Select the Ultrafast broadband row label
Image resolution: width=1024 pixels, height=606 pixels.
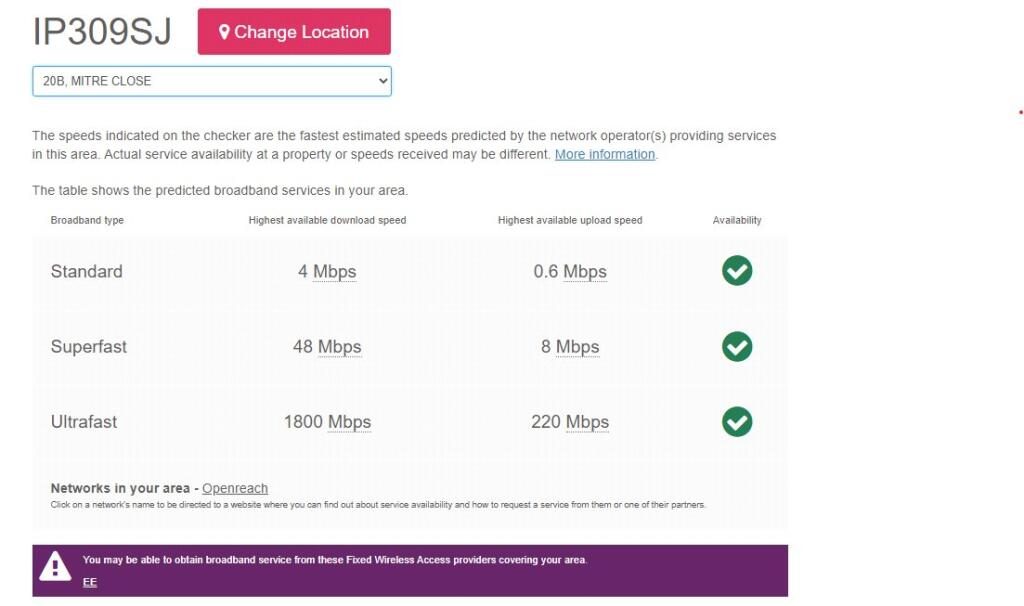click(x=84, y=422)
